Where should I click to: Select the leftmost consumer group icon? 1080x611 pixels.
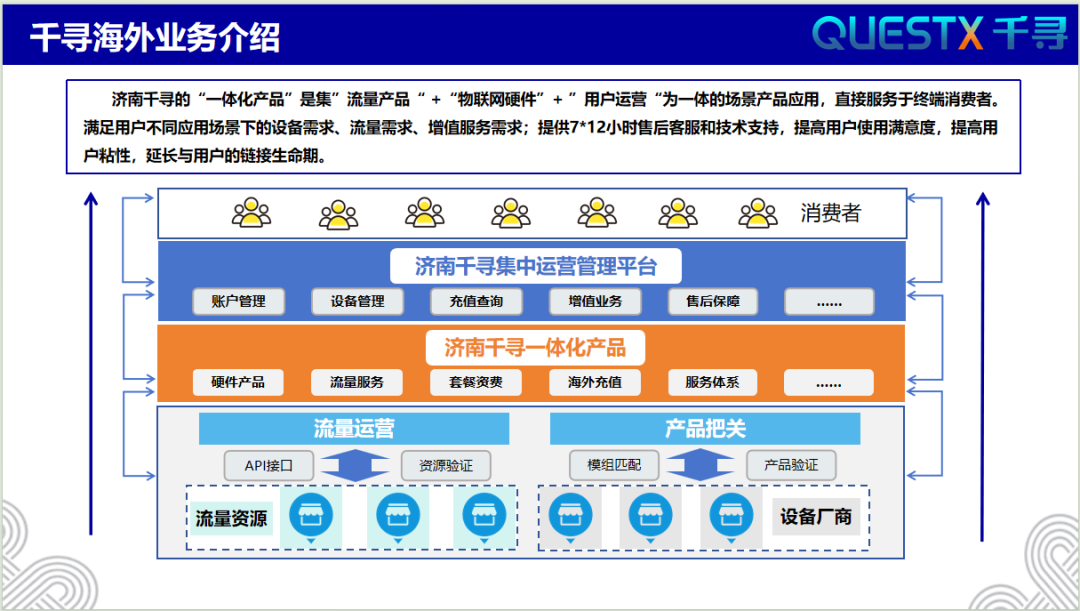point(248,213)
